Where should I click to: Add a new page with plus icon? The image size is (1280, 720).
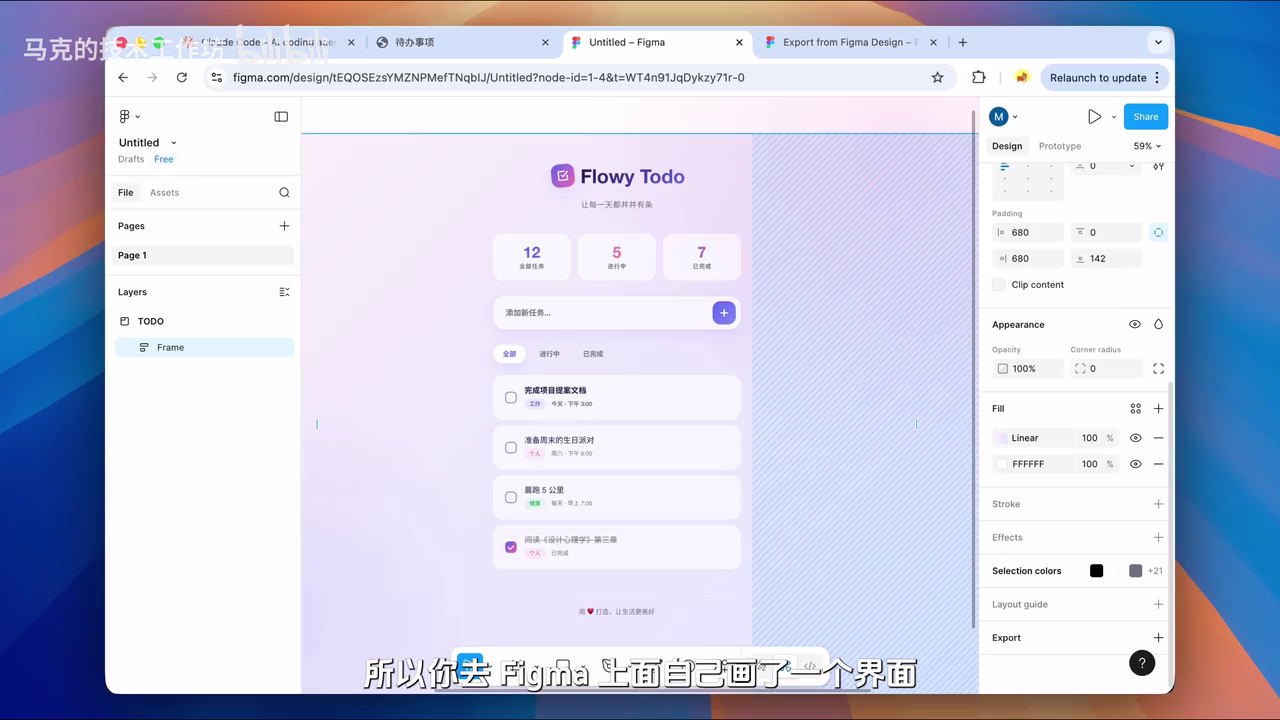(x=284, y=226)
